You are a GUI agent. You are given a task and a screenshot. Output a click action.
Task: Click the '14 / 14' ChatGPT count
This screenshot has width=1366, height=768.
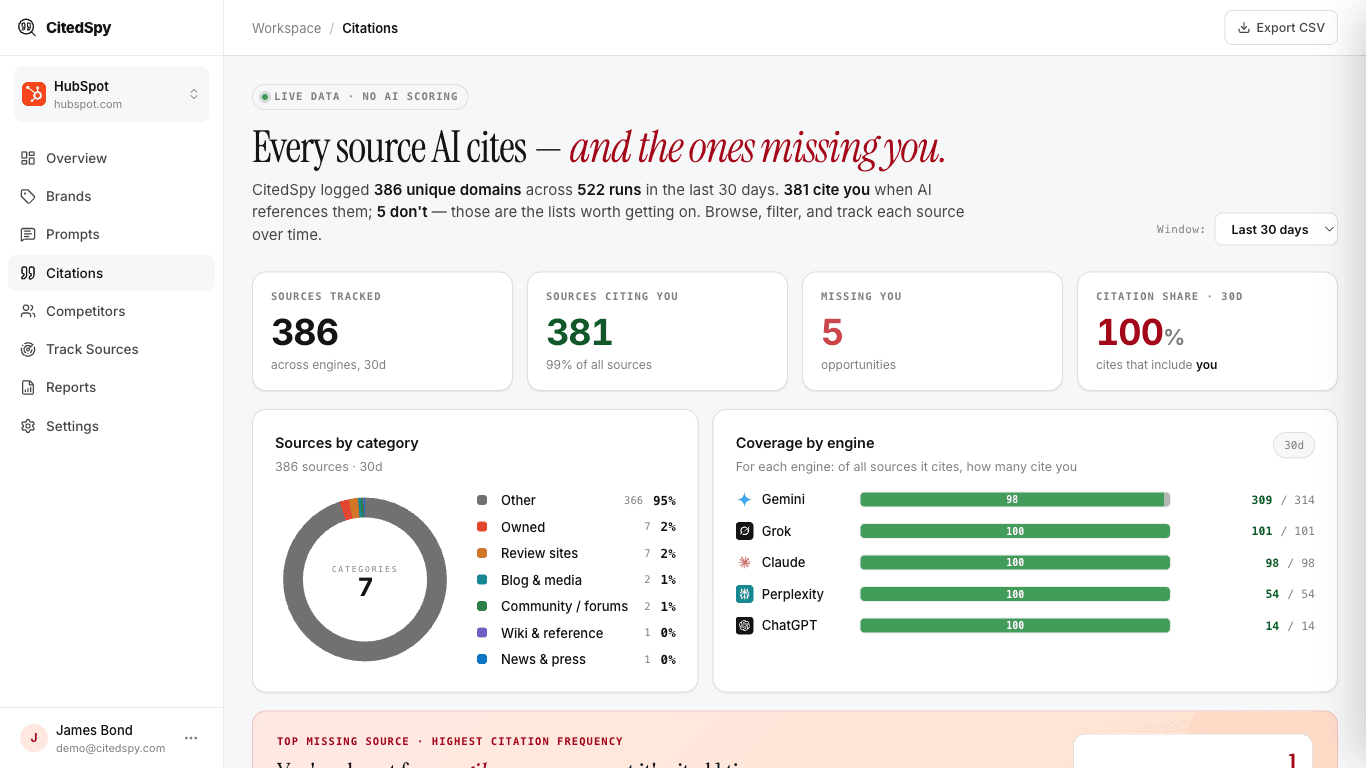tap(1290, 626)
